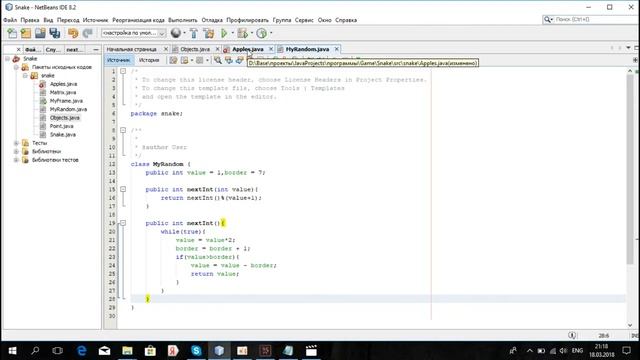Collapse code fold at line 19 nextInt method
The width and height of the screenshot is (640, 360).
pos(123,223)
